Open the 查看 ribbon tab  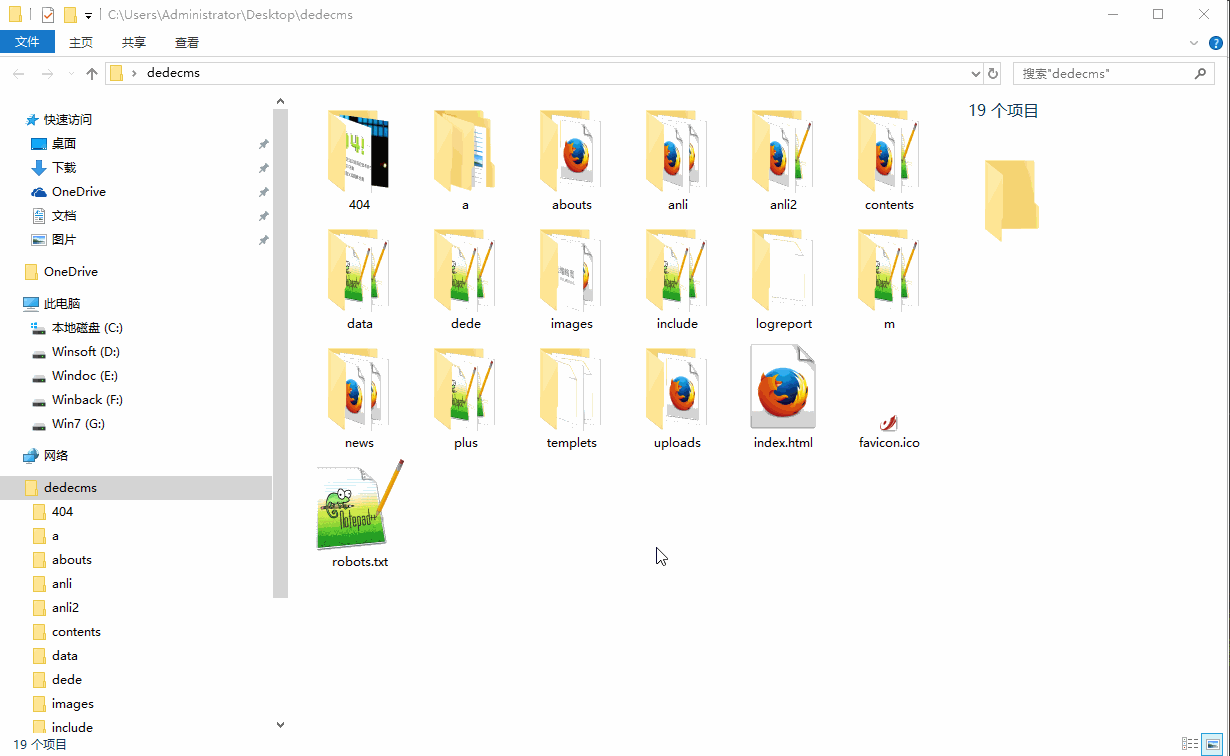(187, 42)
